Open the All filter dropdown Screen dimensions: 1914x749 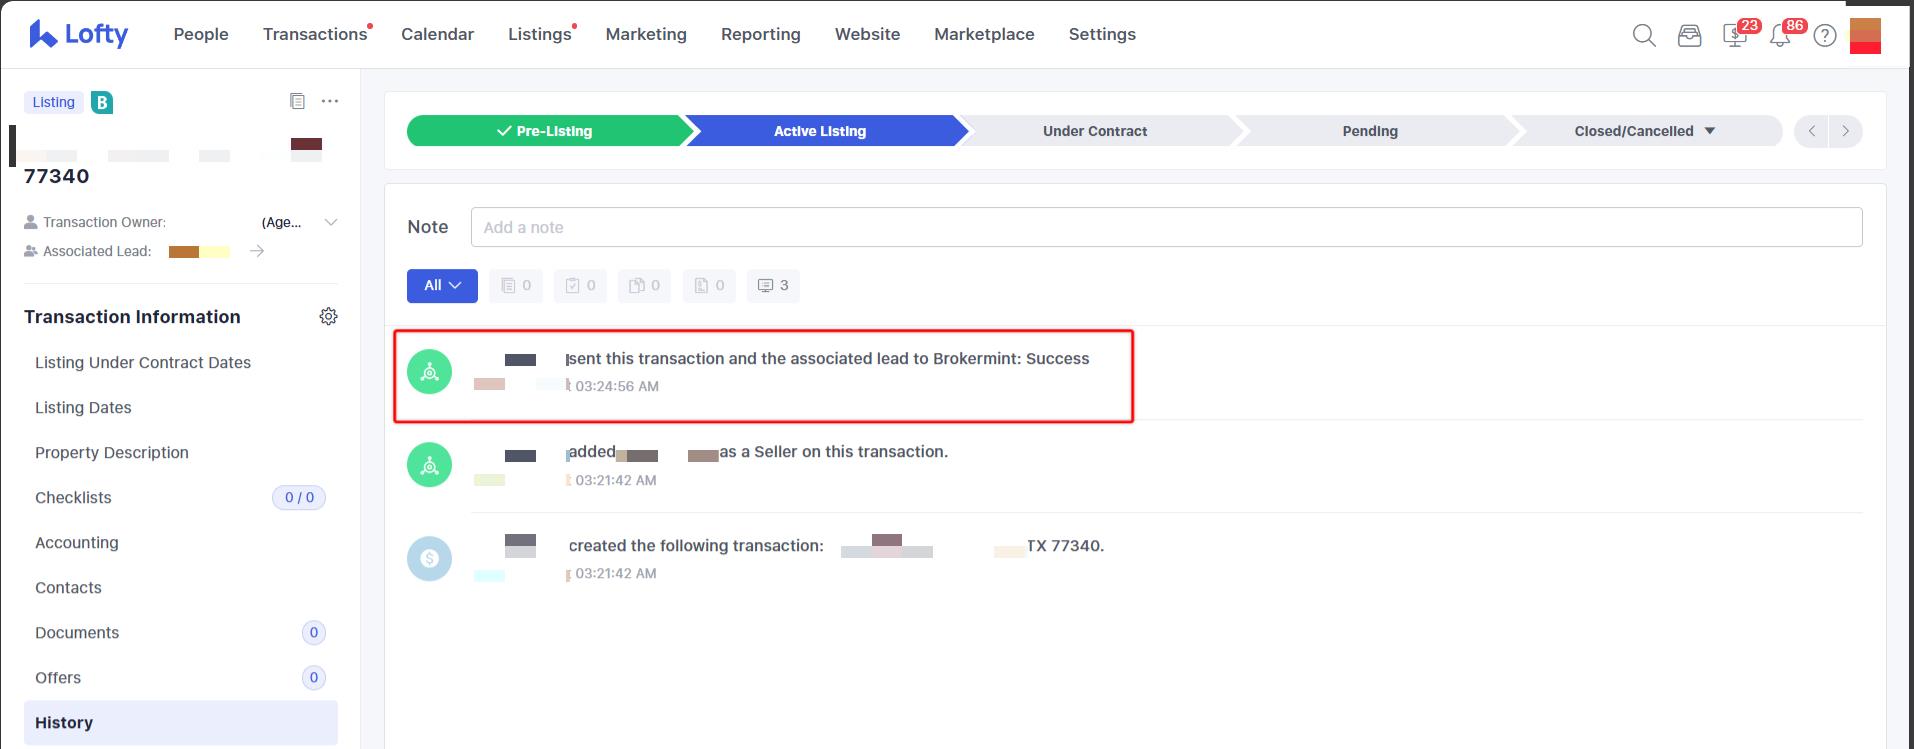[x=442, y=286]
